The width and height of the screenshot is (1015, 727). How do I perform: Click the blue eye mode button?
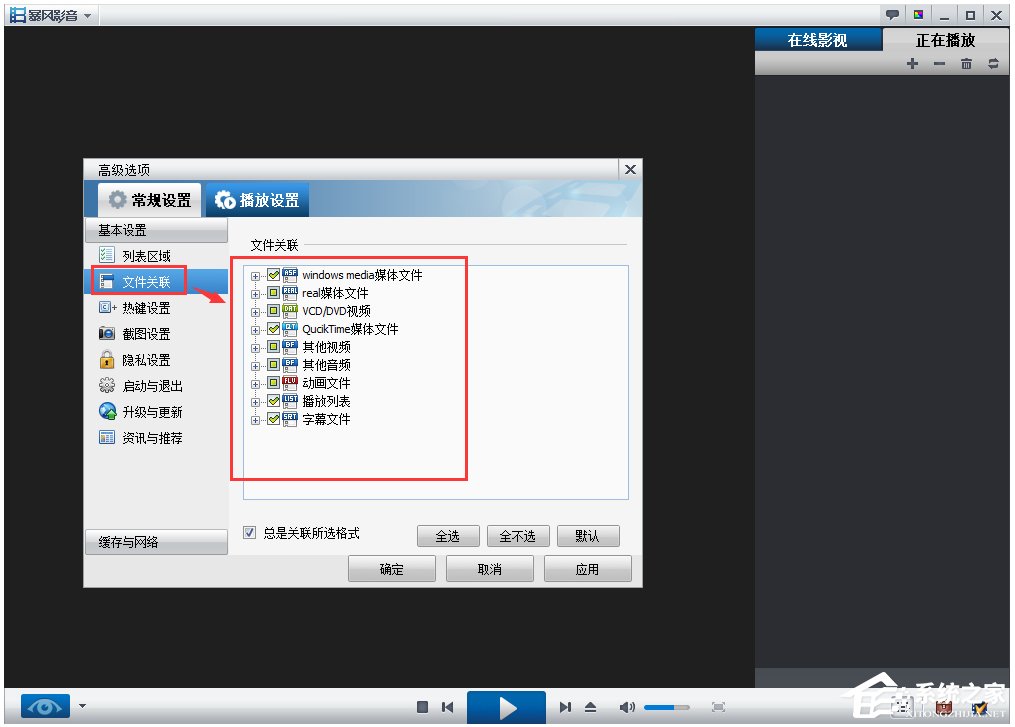pyautogui.click(x=45, y=706)
